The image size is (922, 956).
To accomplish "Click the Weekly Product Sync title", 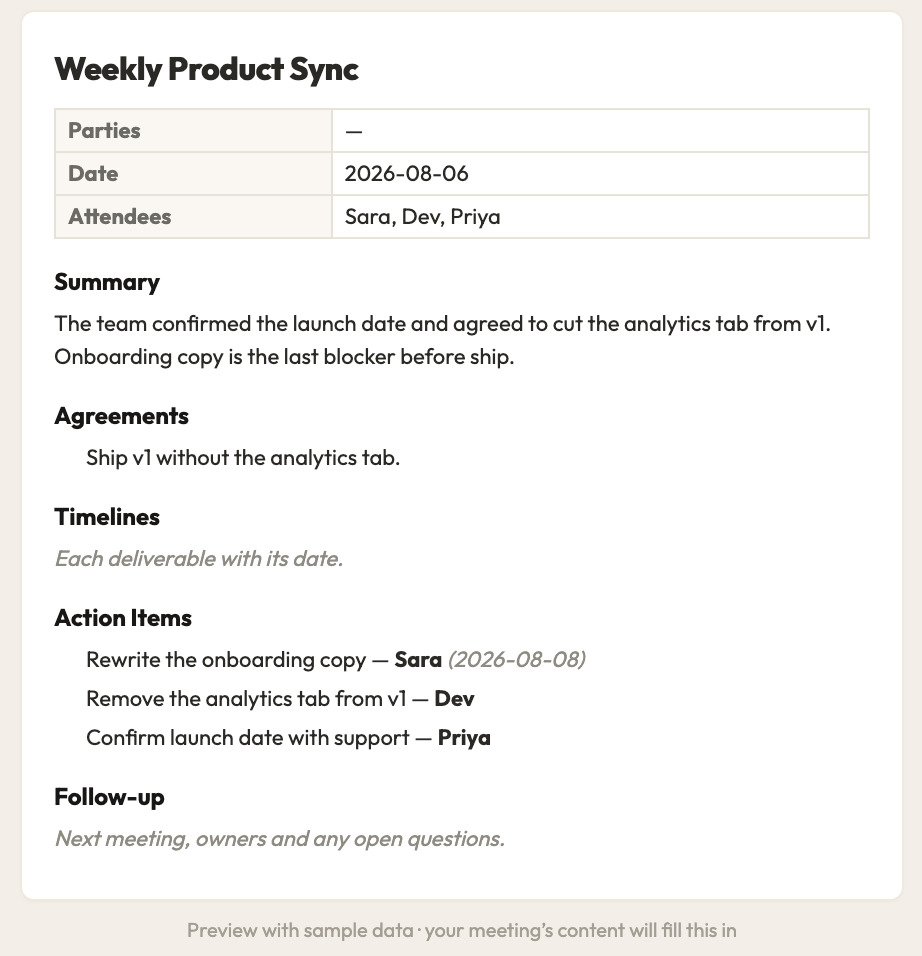I will coord(206,69).
